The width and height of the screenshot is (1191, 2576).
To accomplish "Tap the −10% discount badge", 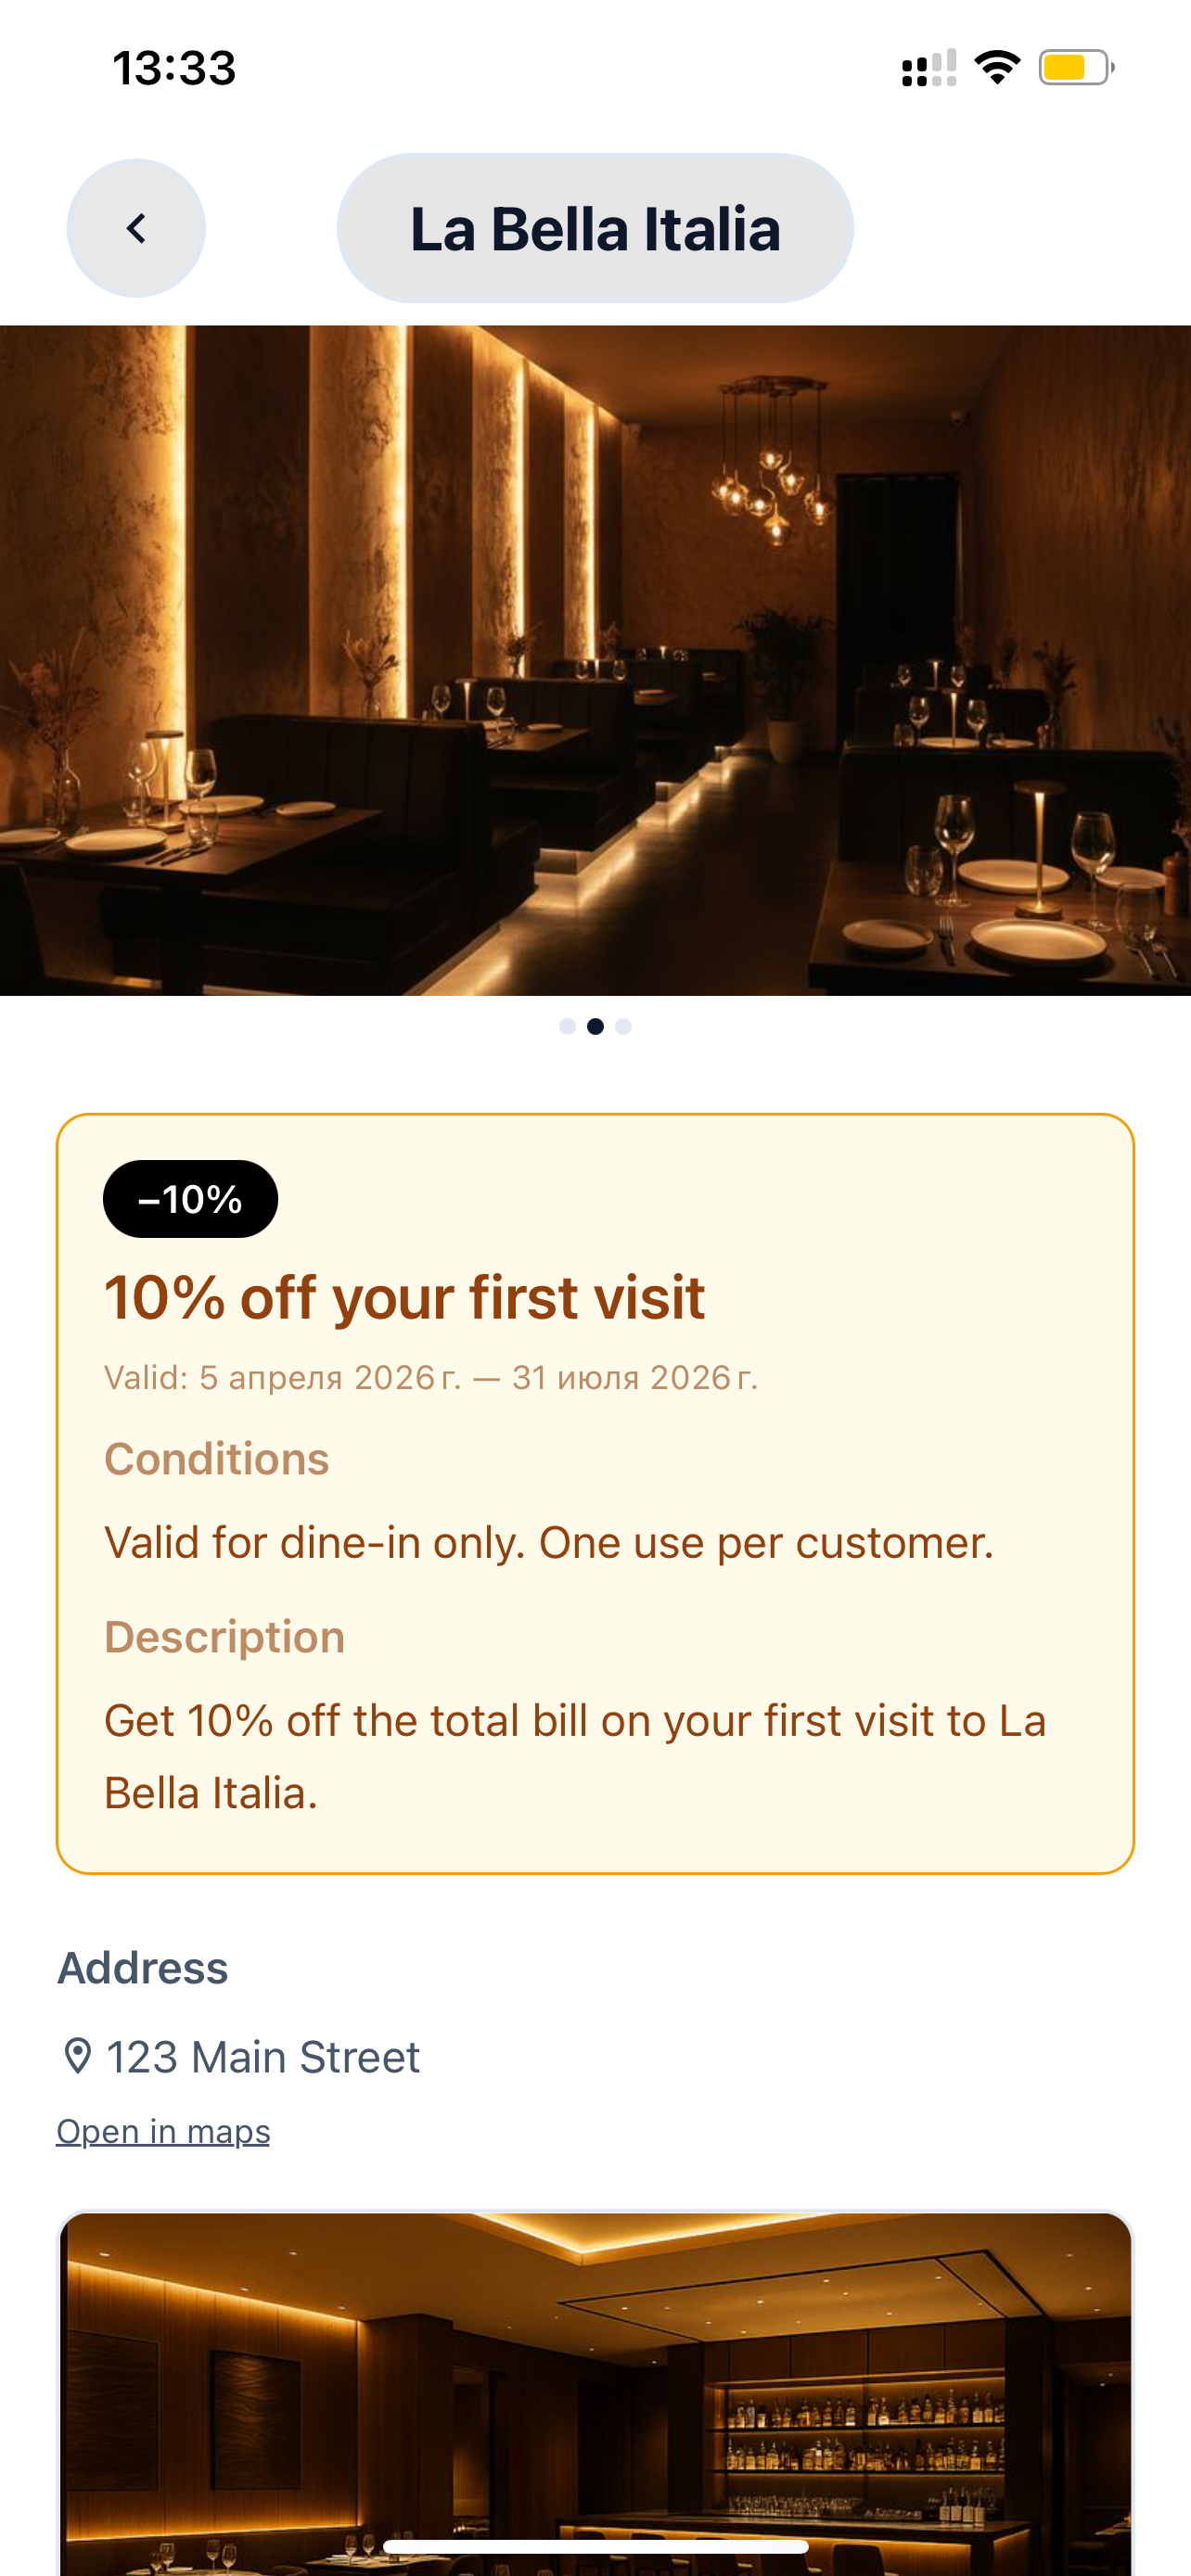I will [190, 1199].
